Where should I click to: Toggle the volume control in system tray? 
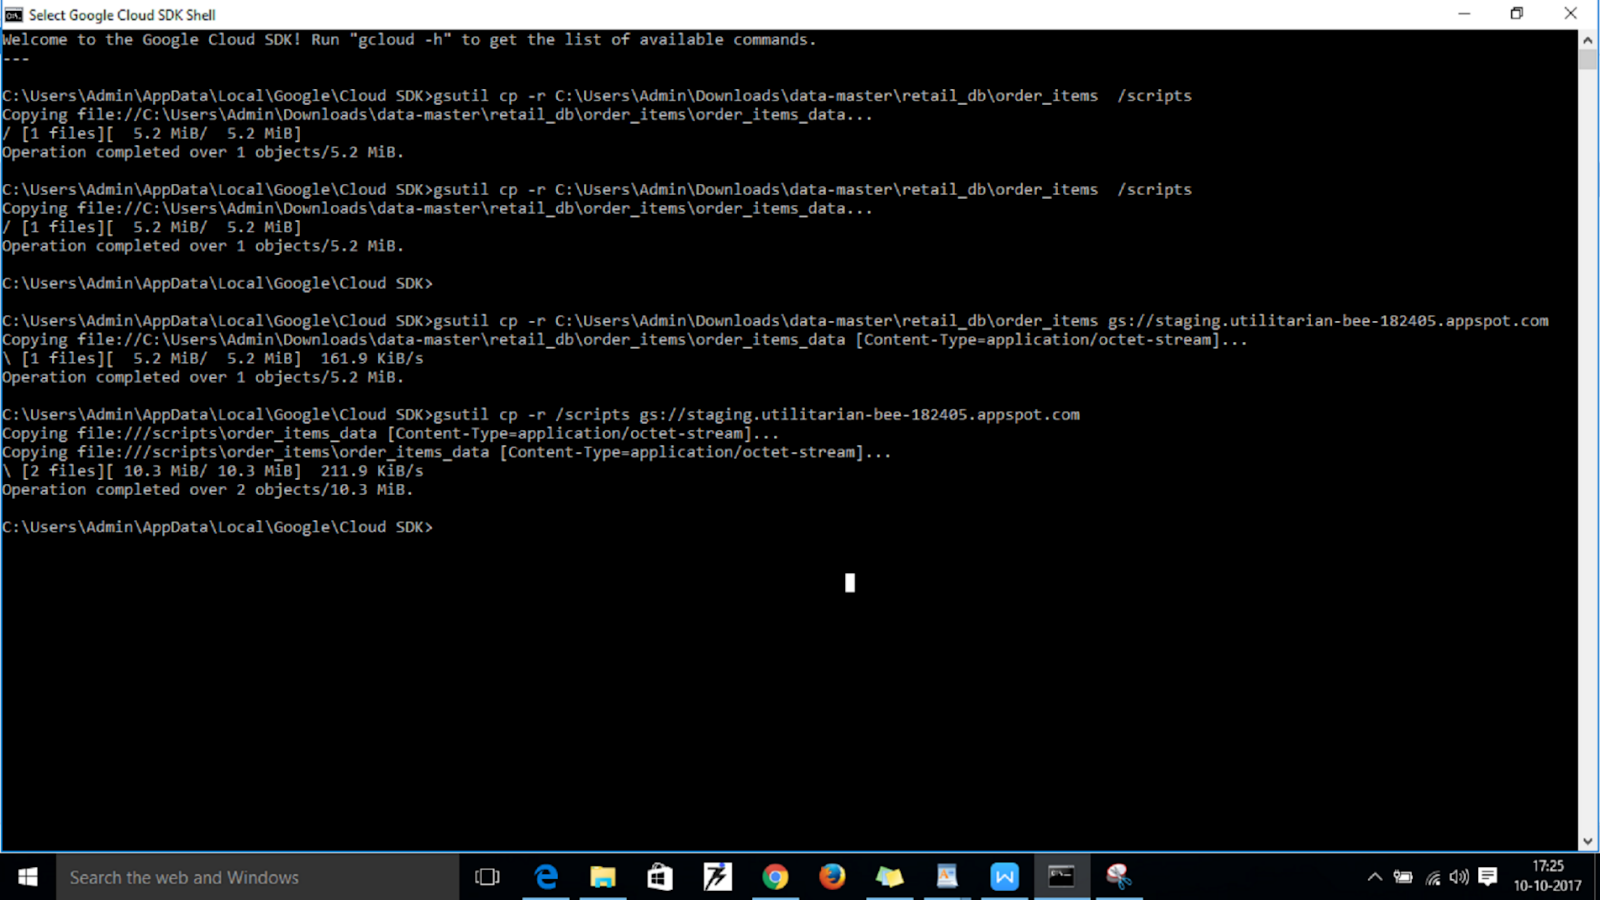pos(1458,877)
